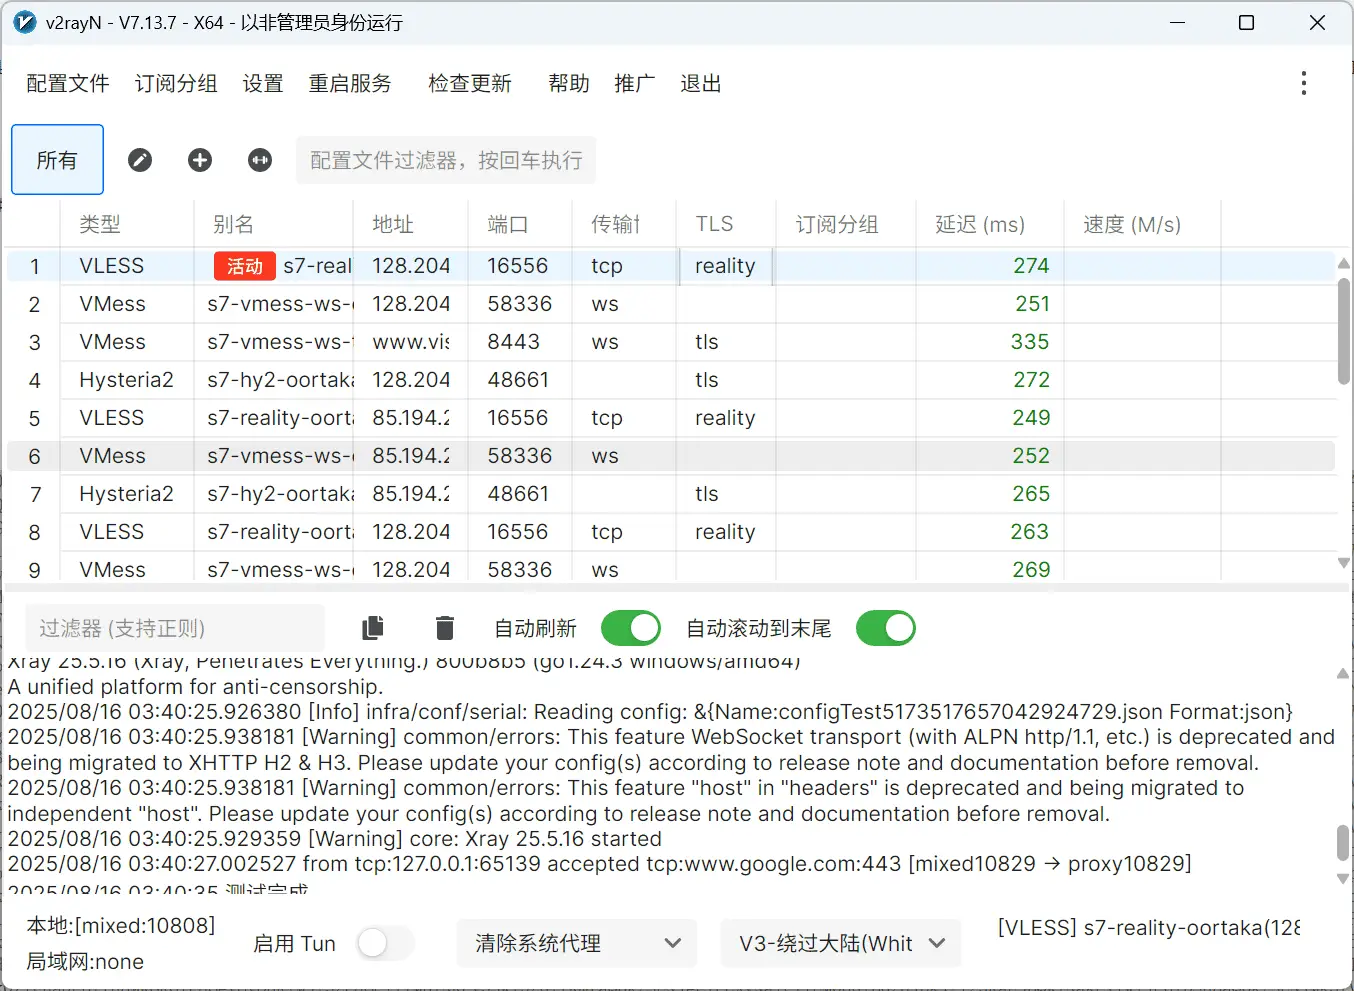Open the 设置 menu
1354x991 pixels.
263,83
